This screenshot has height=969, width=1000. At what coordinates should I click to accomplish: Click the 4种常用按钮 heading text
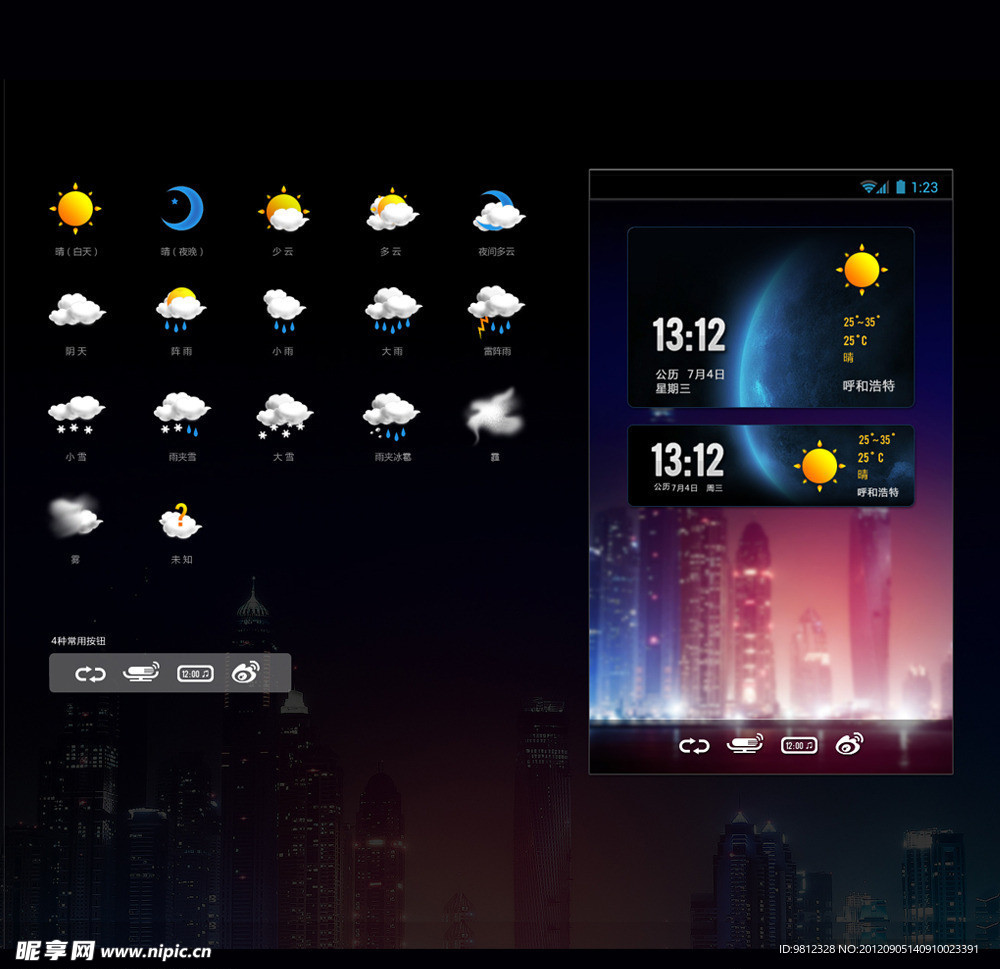pyautogui.click(x=78, y=640)
